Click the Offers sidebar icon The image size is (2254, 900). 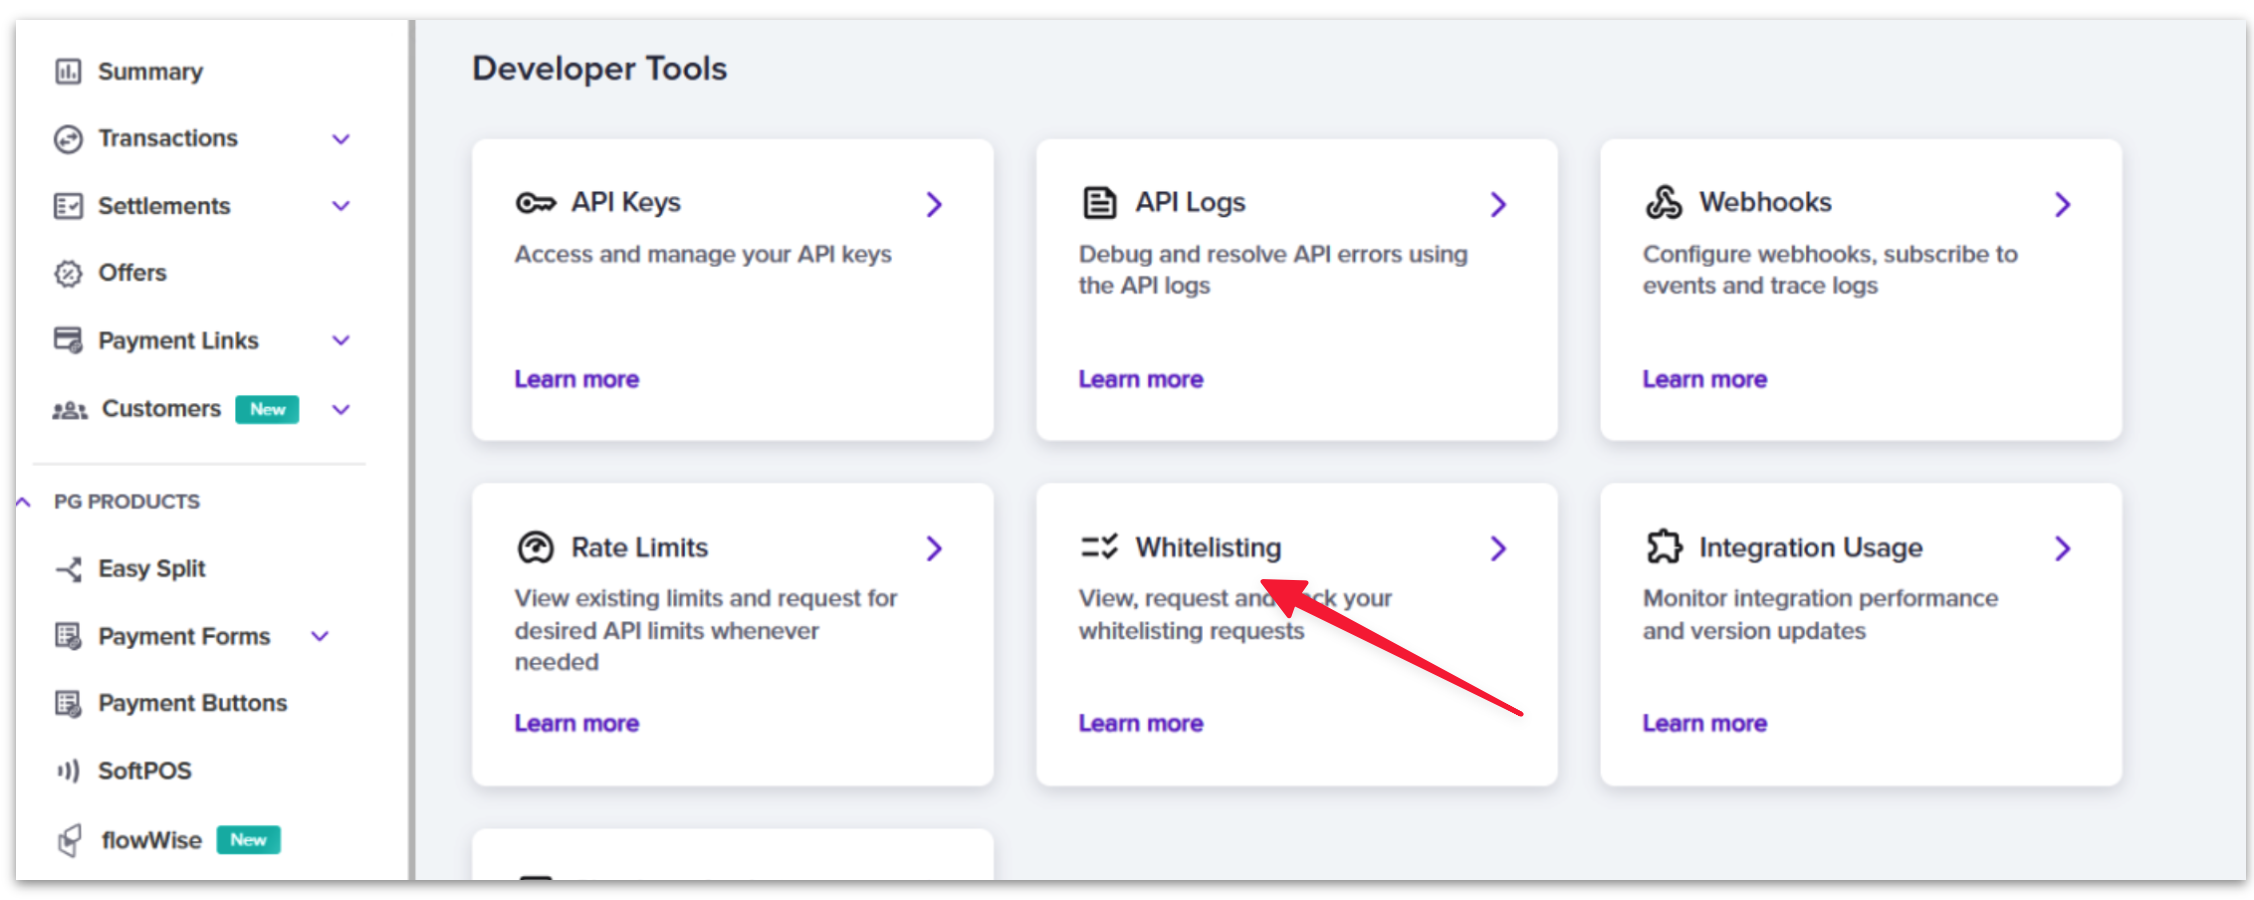pos(68,273)
